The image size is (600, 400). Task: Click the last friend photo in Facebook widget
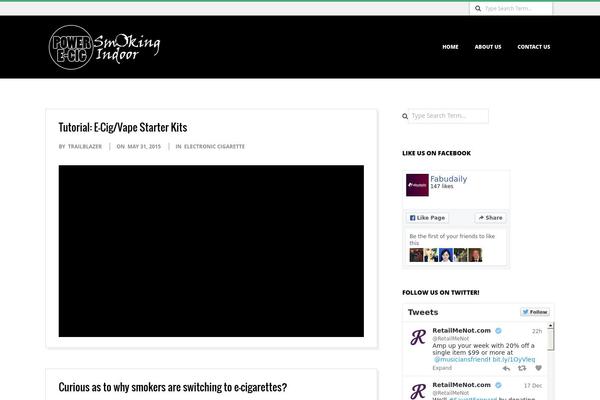coord(475,255)
